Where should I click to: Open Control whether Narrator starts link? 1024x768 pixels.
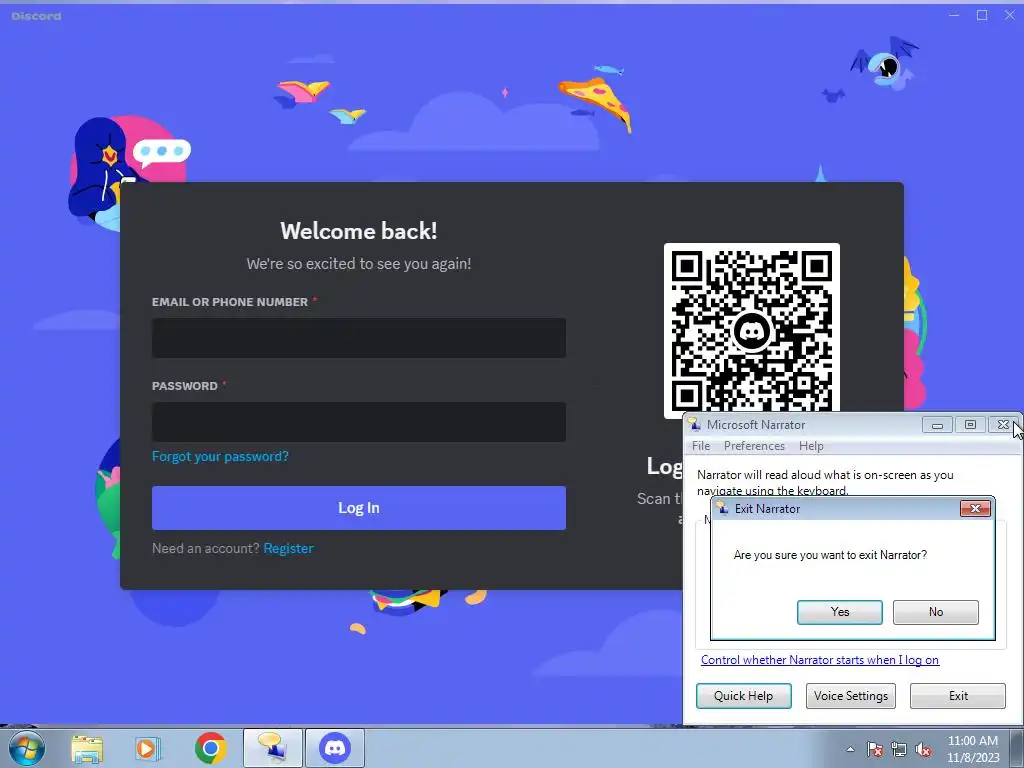(x=820, y=660)
